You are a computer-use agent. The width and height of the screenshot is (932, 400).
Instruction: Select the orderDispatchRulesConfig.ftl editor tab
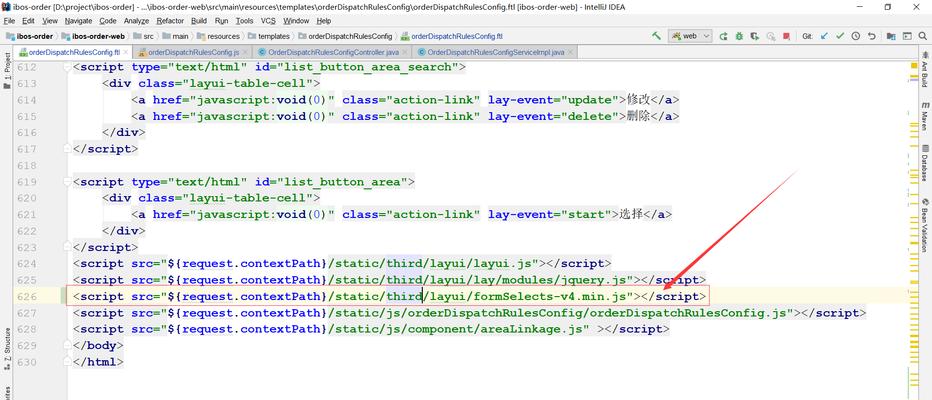[x=74, y=52]
